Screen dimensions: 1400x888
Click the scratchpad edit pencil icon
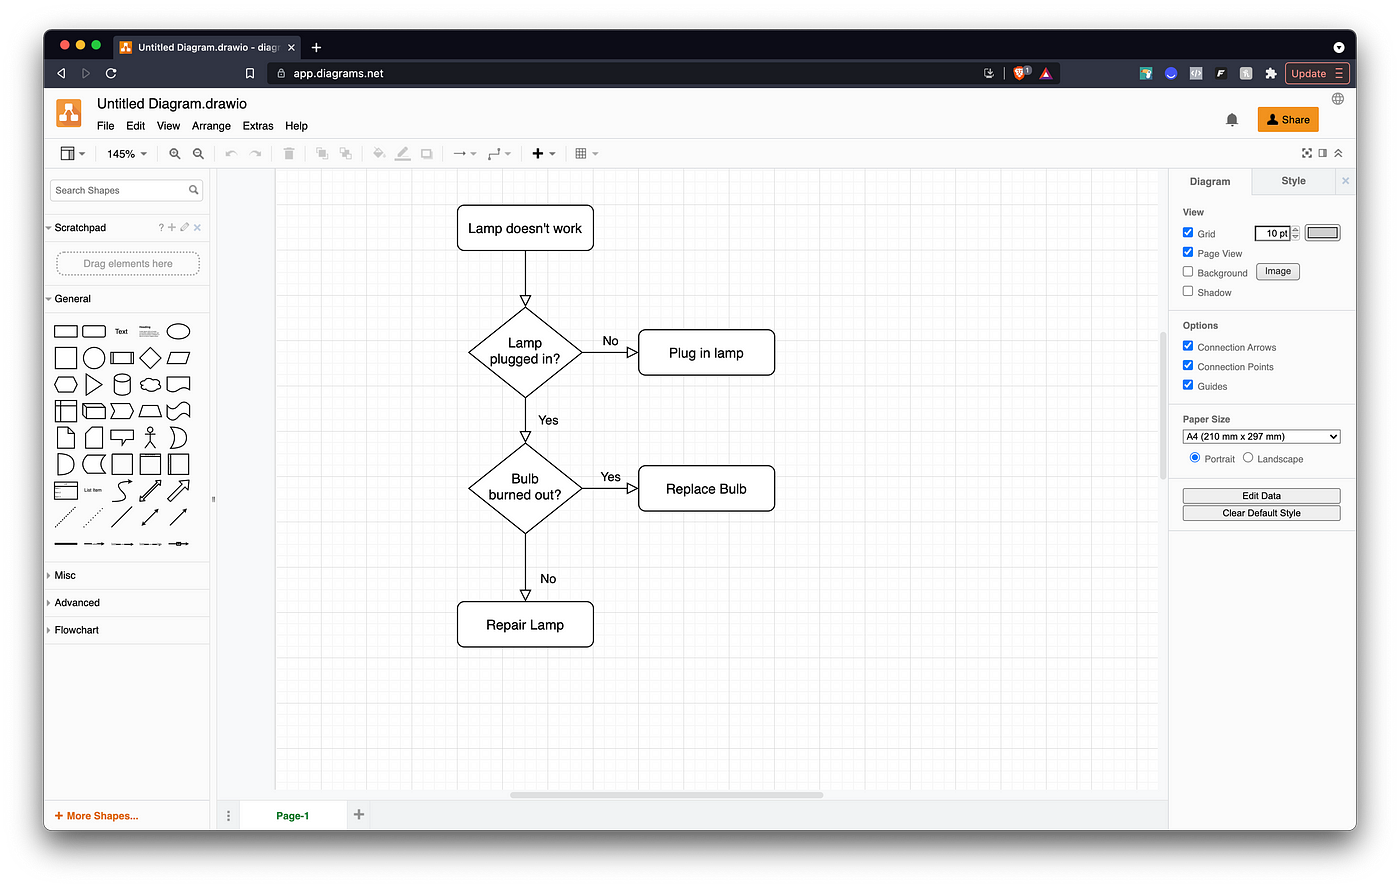[x=185, y=227]
